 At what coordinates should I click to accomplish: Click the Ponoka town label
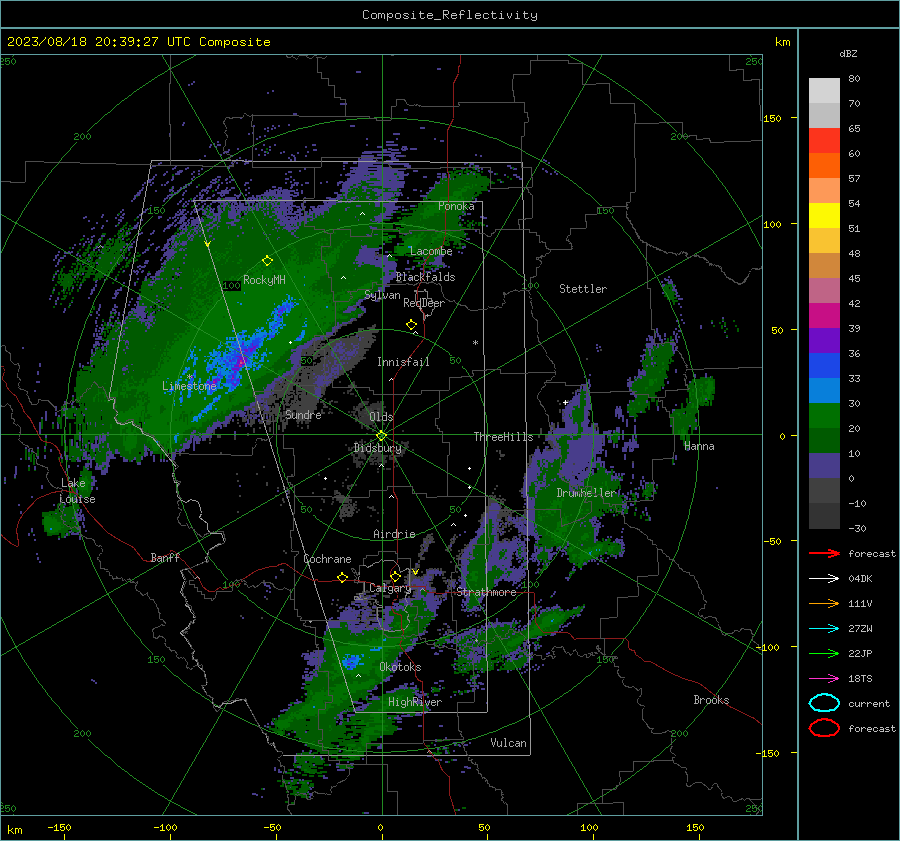tap(456, 206)
